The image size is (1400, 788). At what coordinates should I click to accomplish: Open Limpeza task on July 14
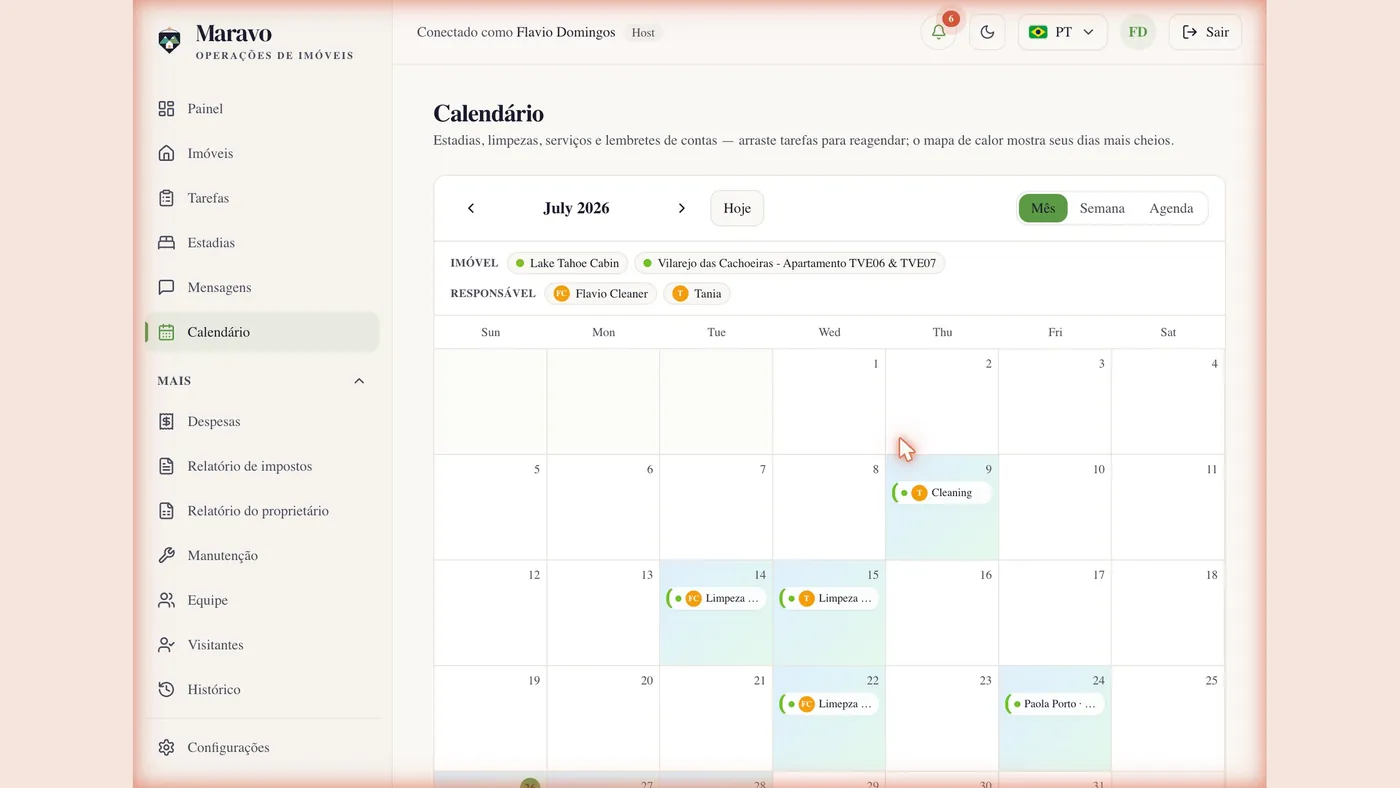[716, 599]
